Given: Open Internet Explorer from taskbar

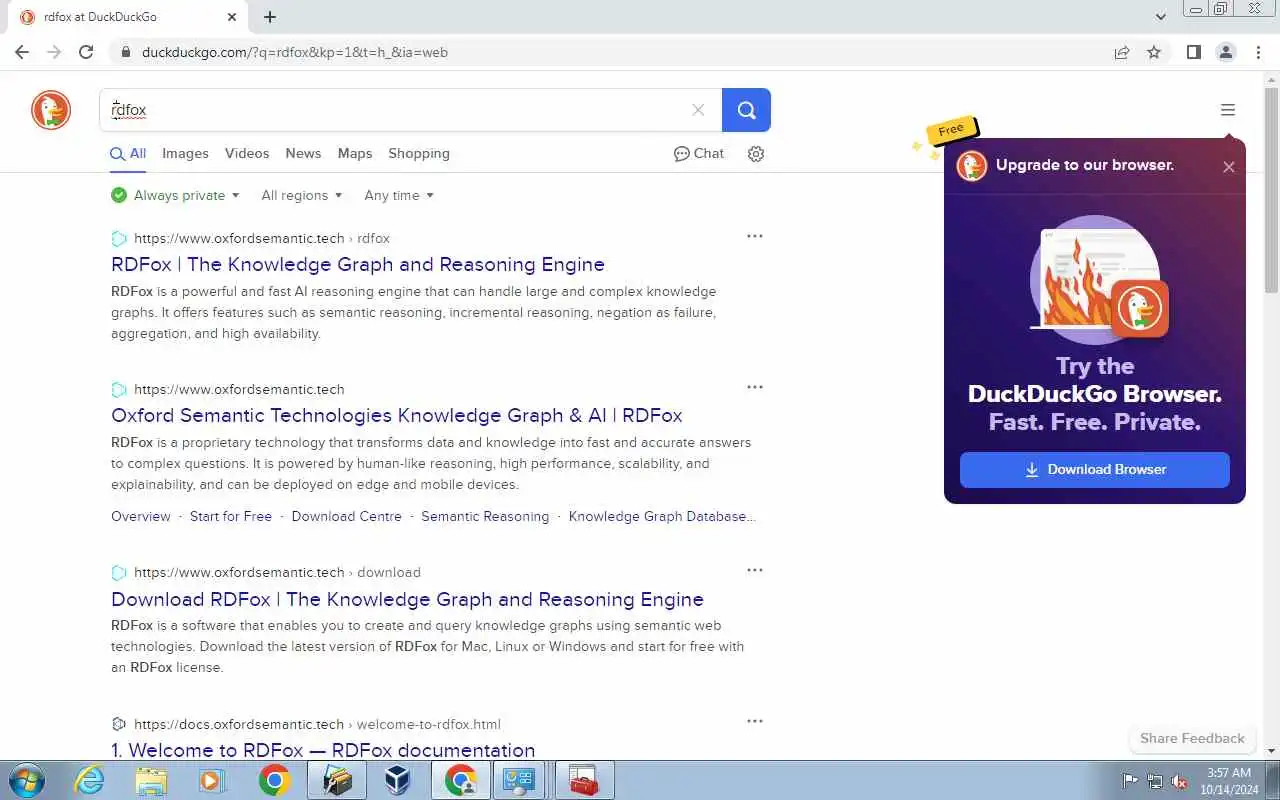Looking at the screenshot, I should pyautogui.click(x=90, y=780).
